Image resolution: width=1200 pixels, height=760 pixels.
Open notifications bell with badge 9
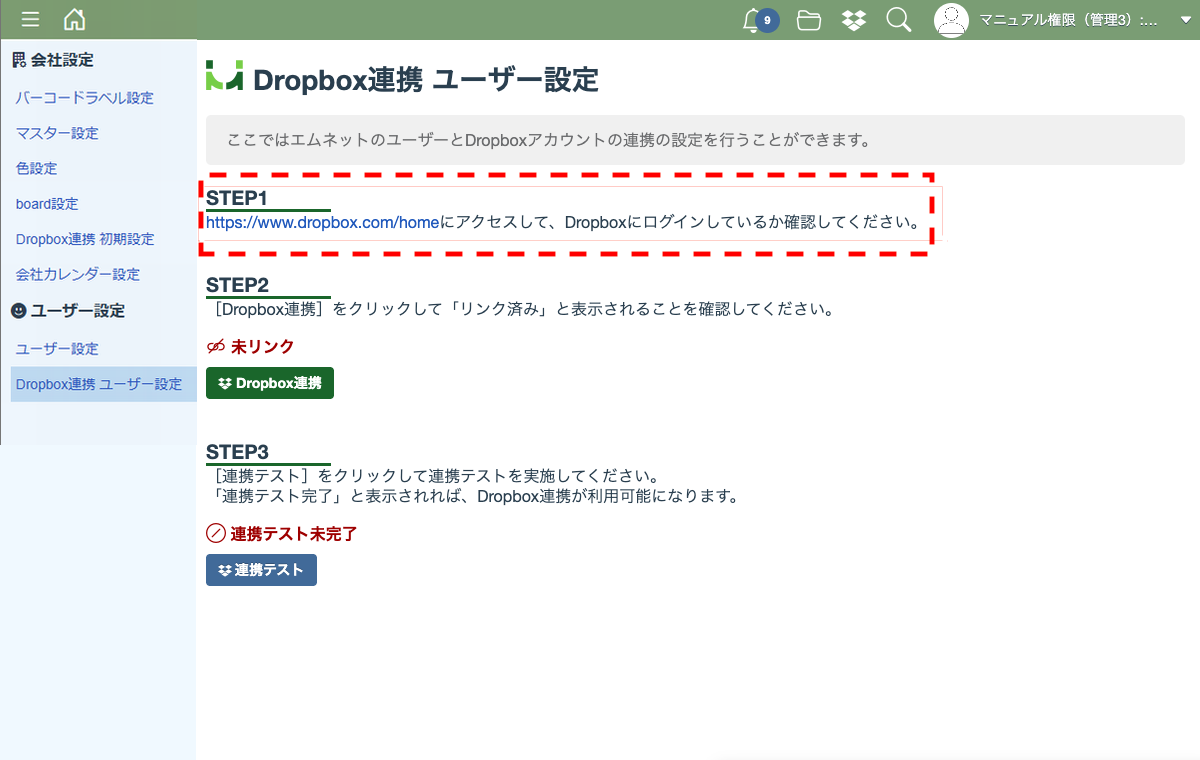(x=760, y=20)
